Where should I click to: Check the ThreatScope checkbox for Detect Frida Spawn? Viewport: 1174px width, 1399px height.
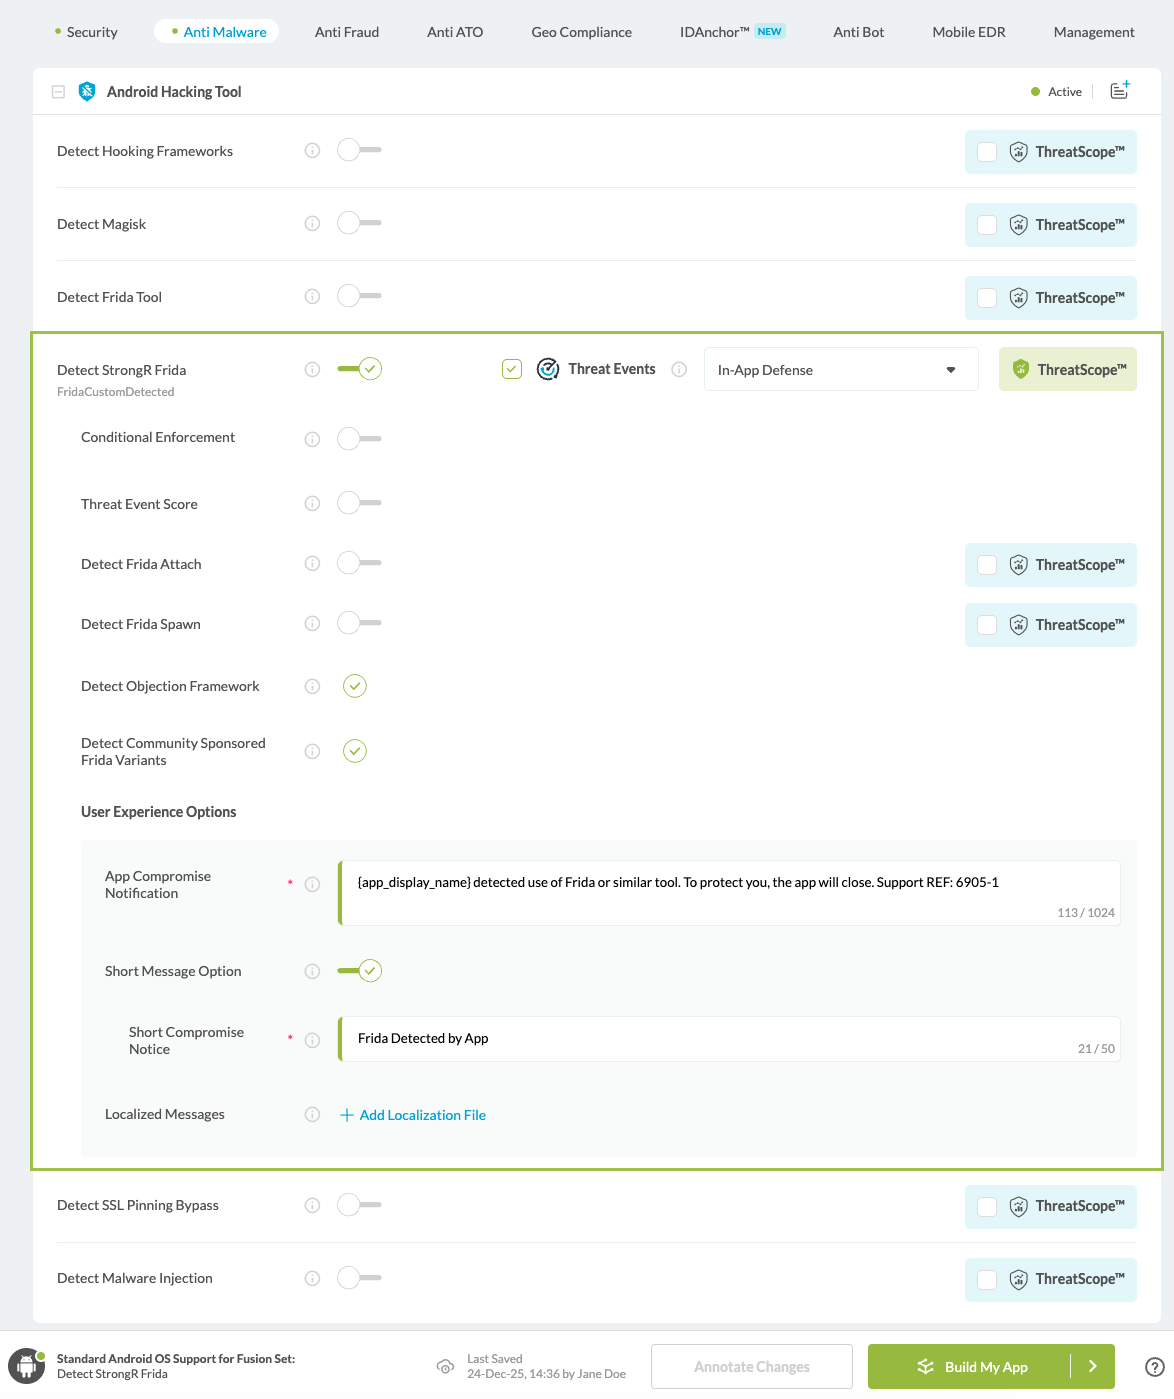tap(987, 624)
